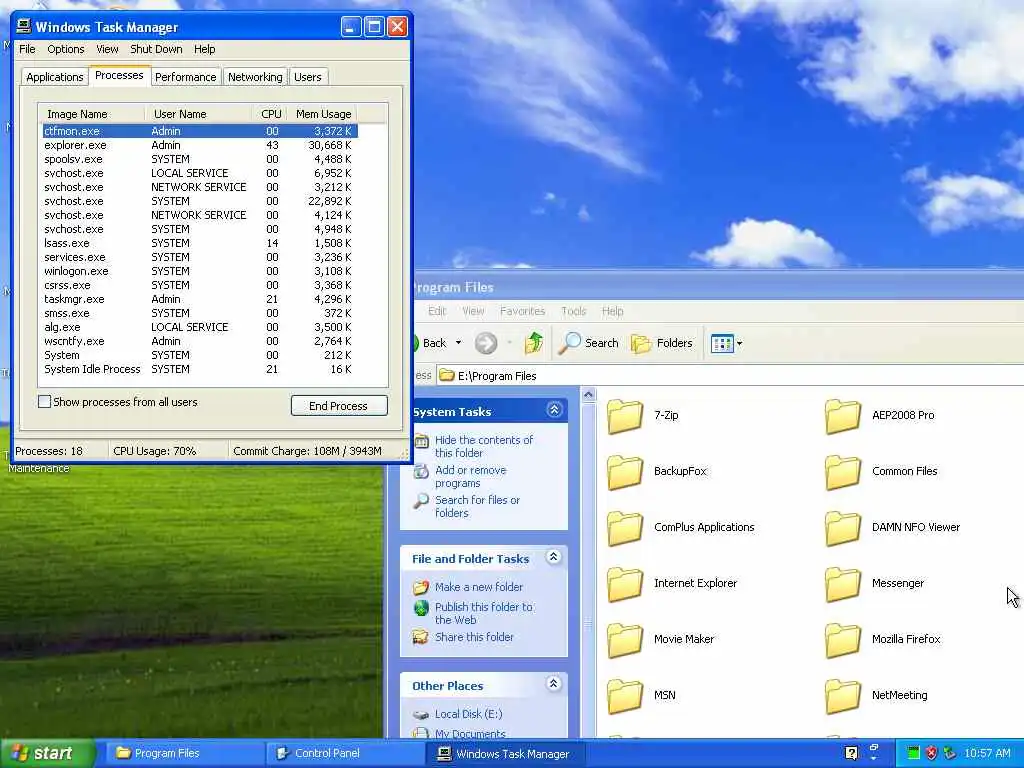
Task: Click the Up folder icon in Program Files
Action: (534, 343)
